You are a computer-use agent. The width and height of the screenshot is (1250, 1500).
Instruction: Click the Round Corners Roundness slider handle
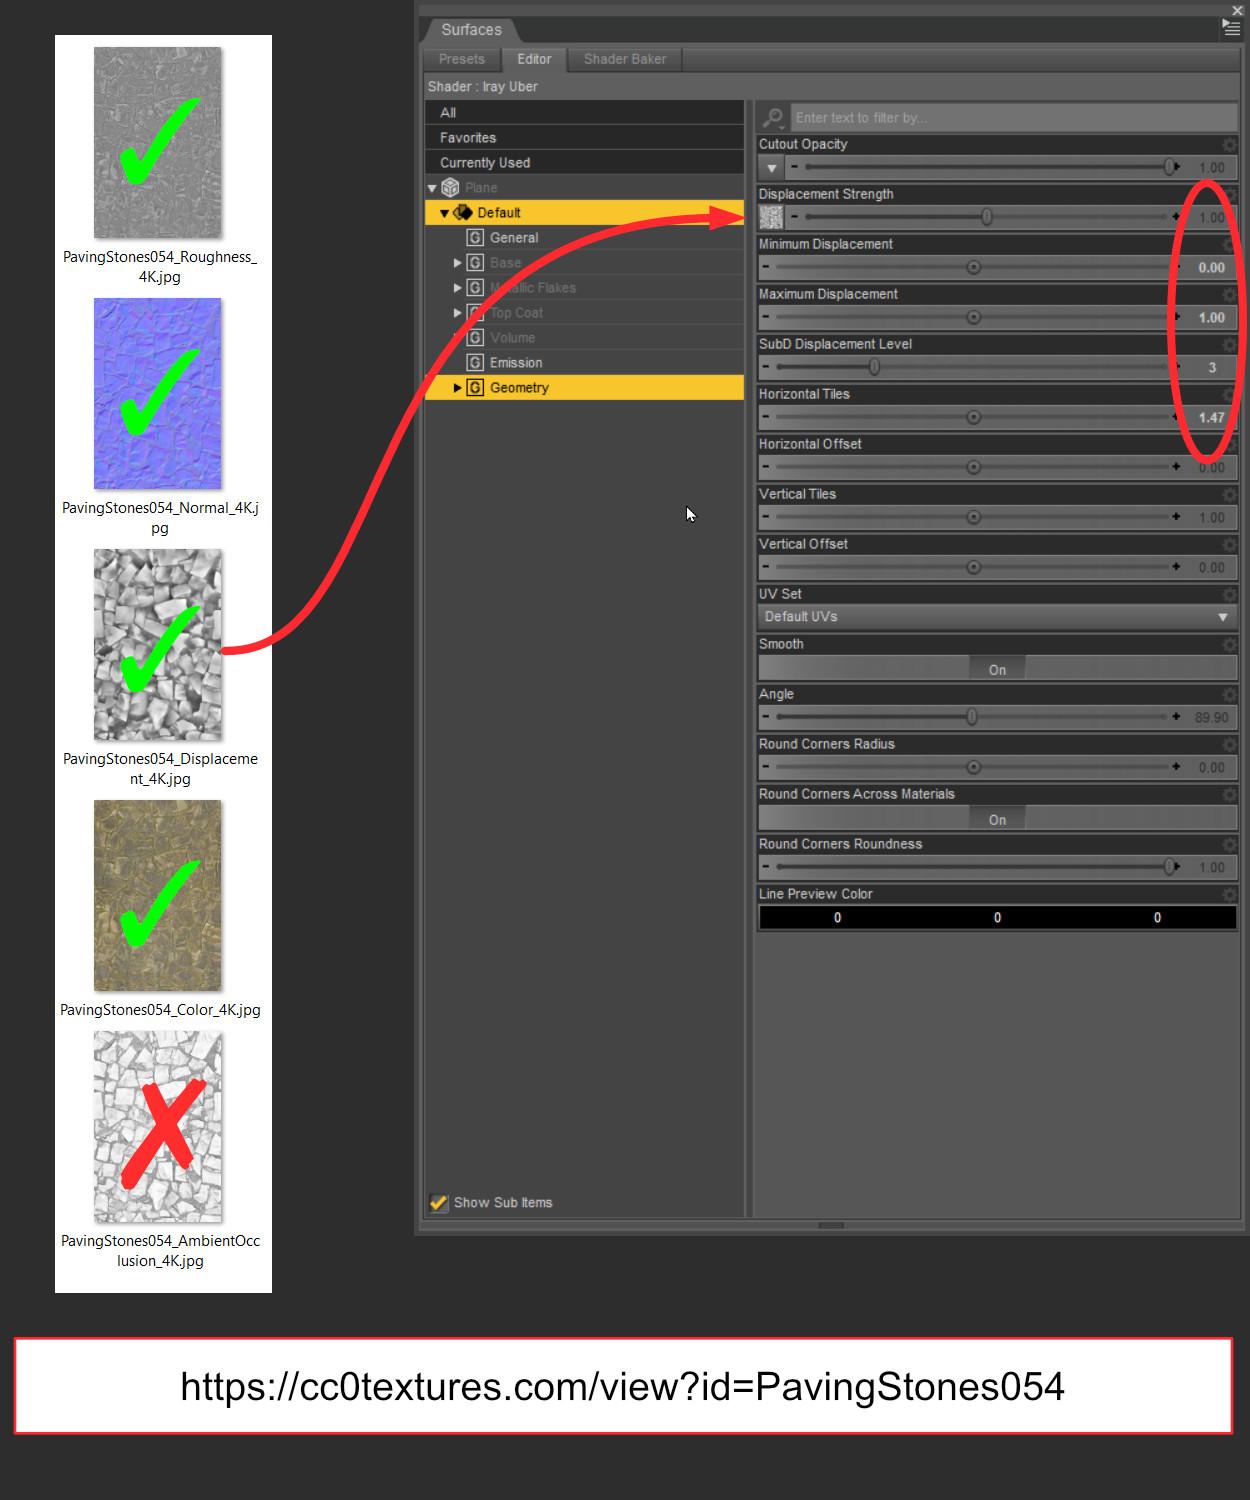tap(1169, 867)
